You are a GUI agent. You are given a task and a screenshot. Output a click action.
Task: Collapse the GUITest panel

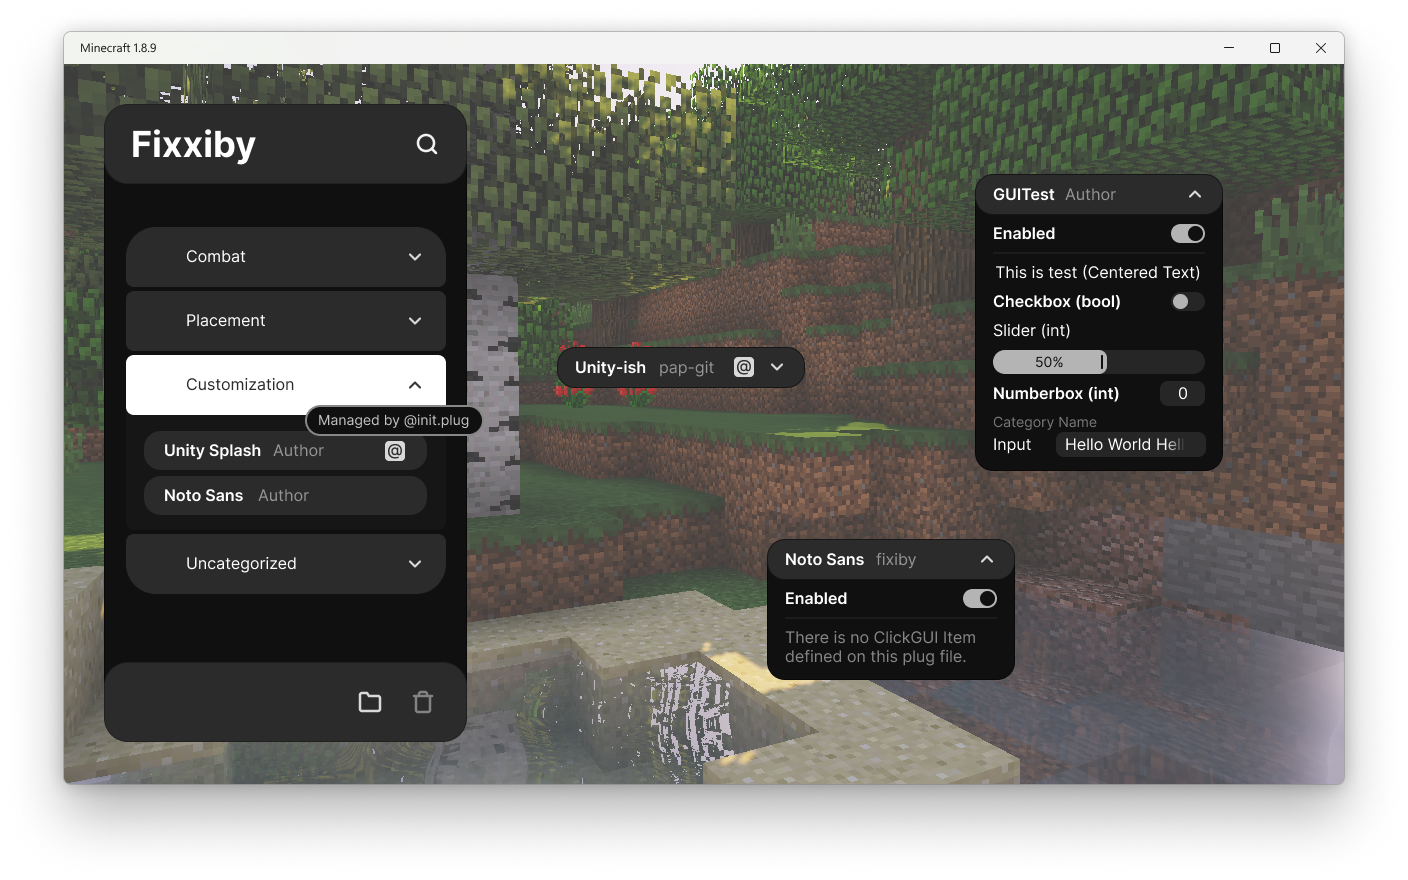(1195, 194)
